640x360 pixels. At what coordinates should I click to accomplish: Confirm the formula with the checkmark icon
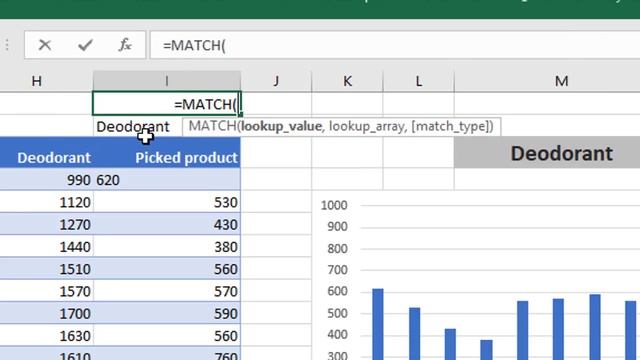coord(85,45)
